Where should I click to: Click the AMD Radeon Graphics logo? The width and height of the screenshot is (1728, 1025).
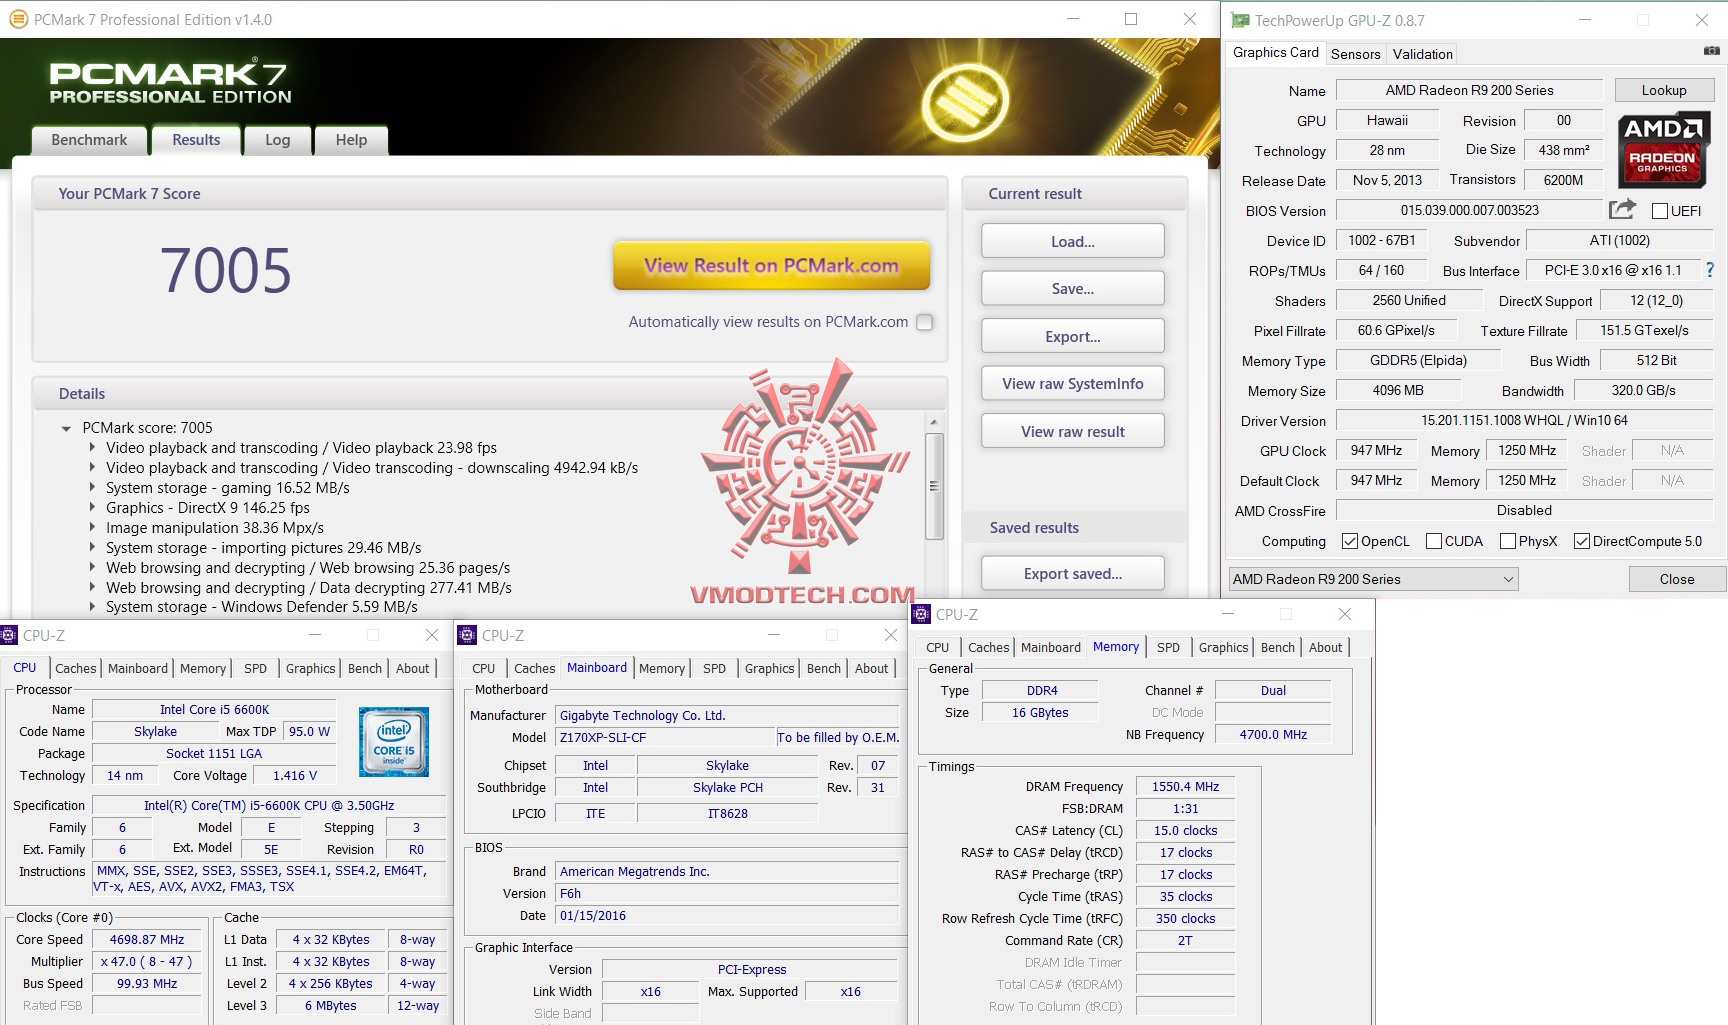pos(1663,149)
